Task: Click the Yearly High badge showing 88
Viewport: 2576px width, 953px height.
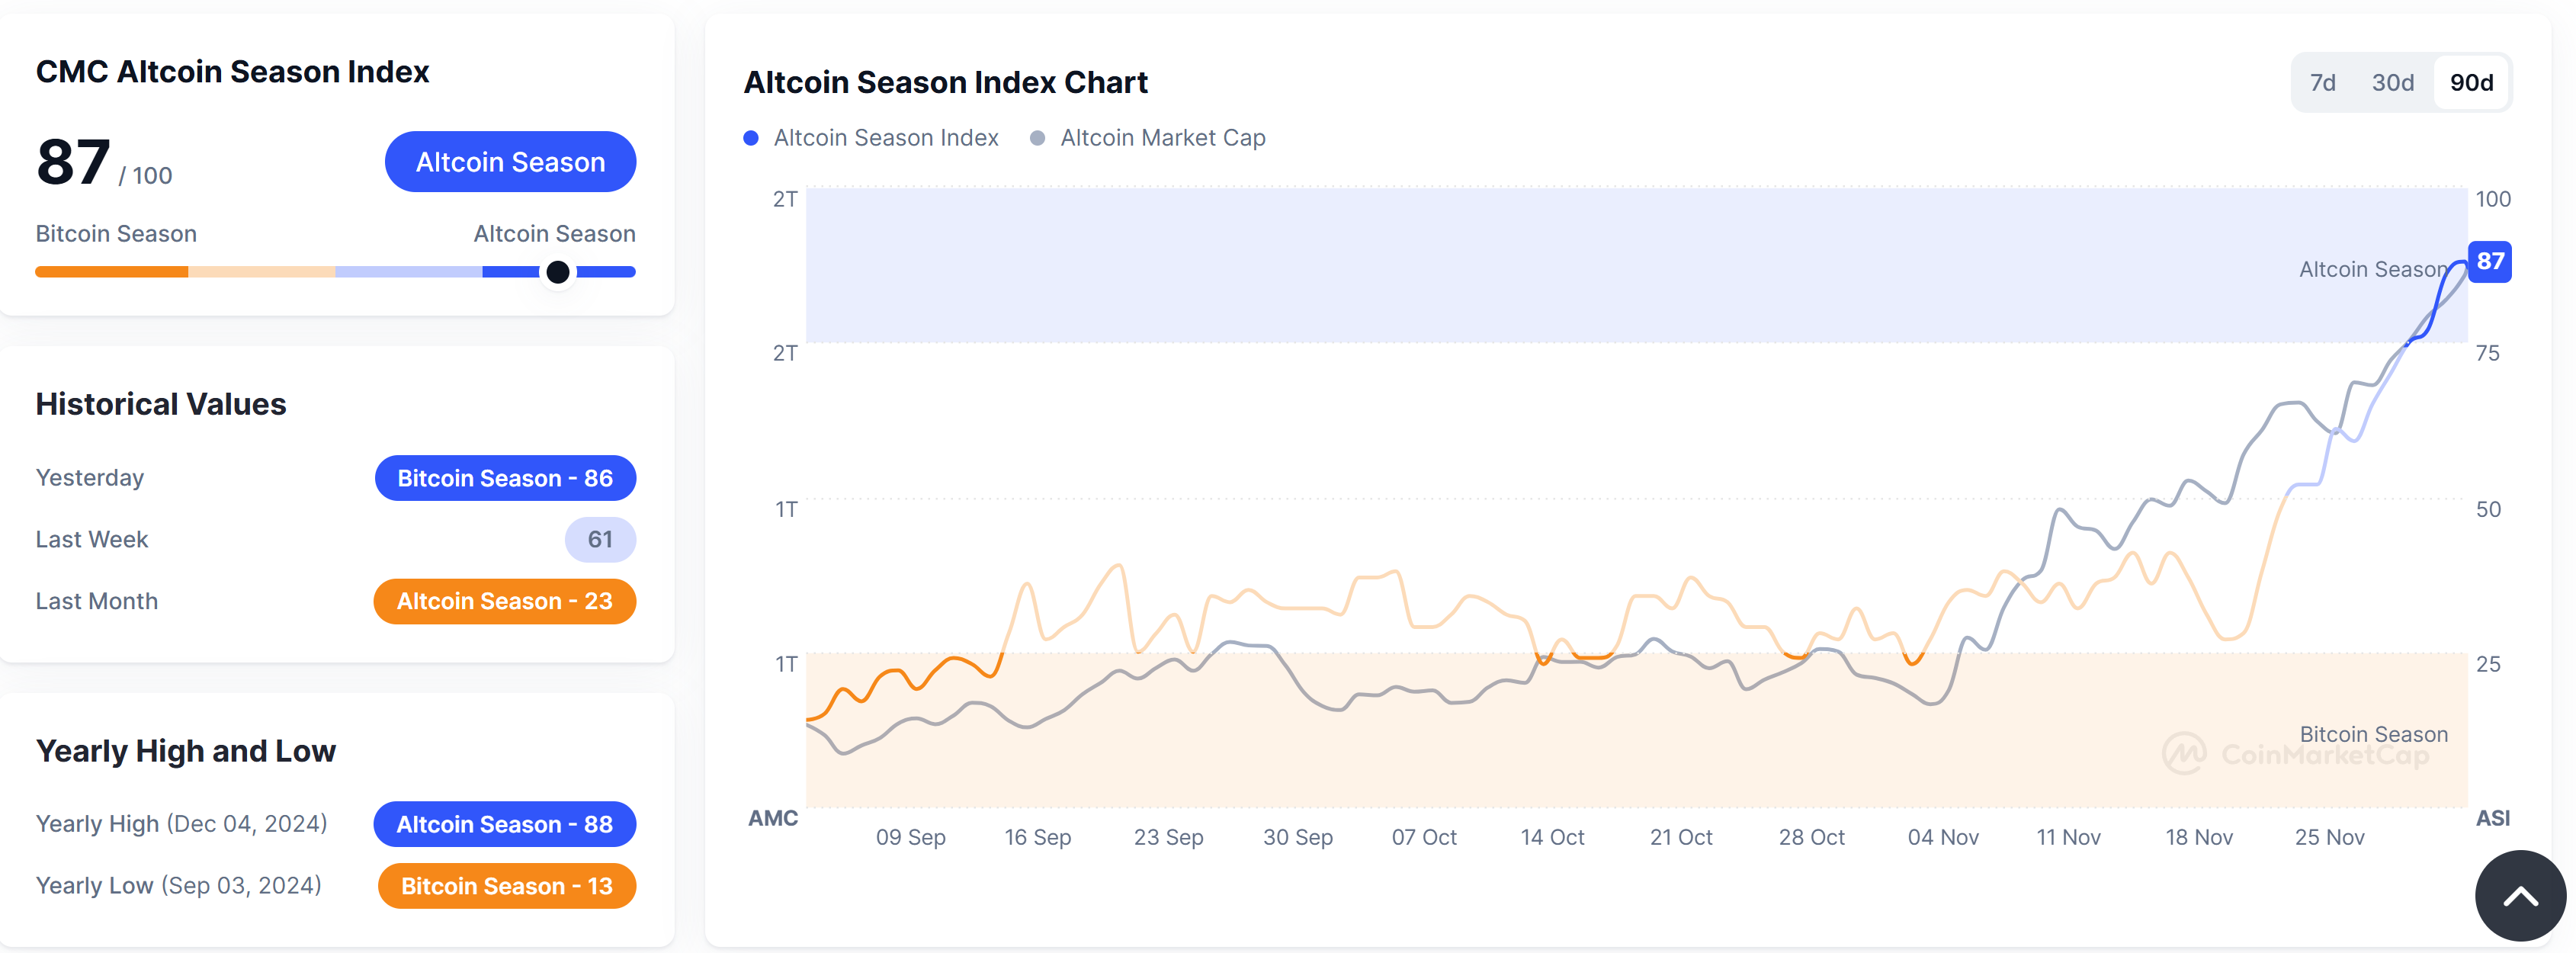Action: (505, 824)
